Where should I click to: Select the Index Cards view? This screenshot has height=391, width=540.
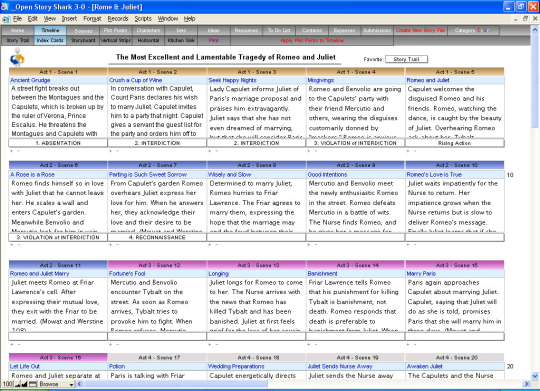pyautogui.click(x=50, y=40)
